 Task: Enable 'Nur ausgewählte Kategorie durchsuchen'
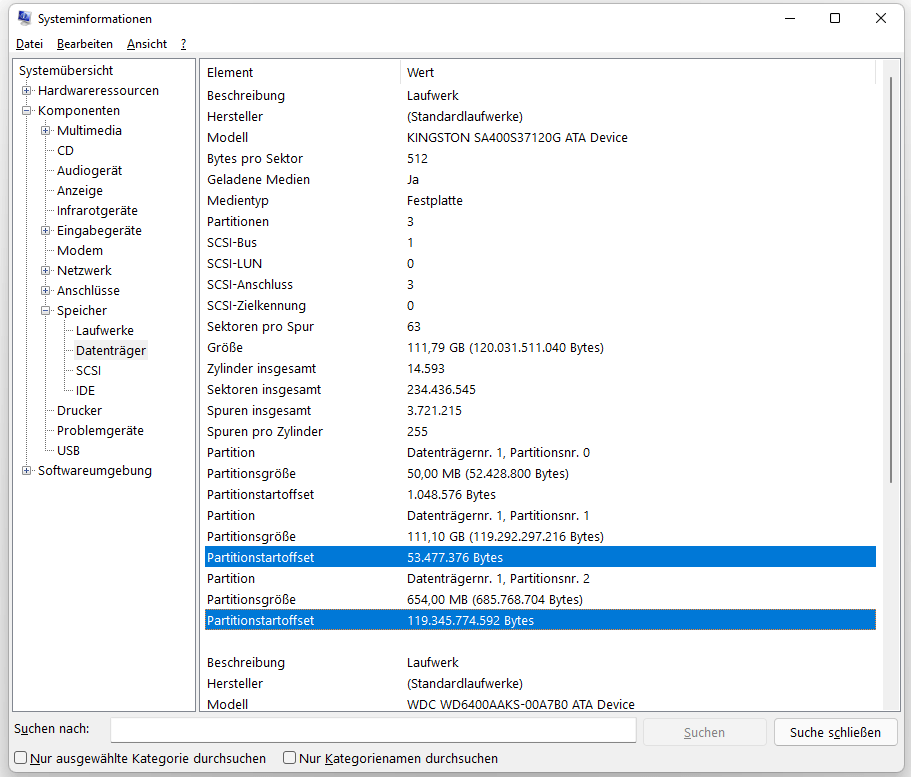20,758
